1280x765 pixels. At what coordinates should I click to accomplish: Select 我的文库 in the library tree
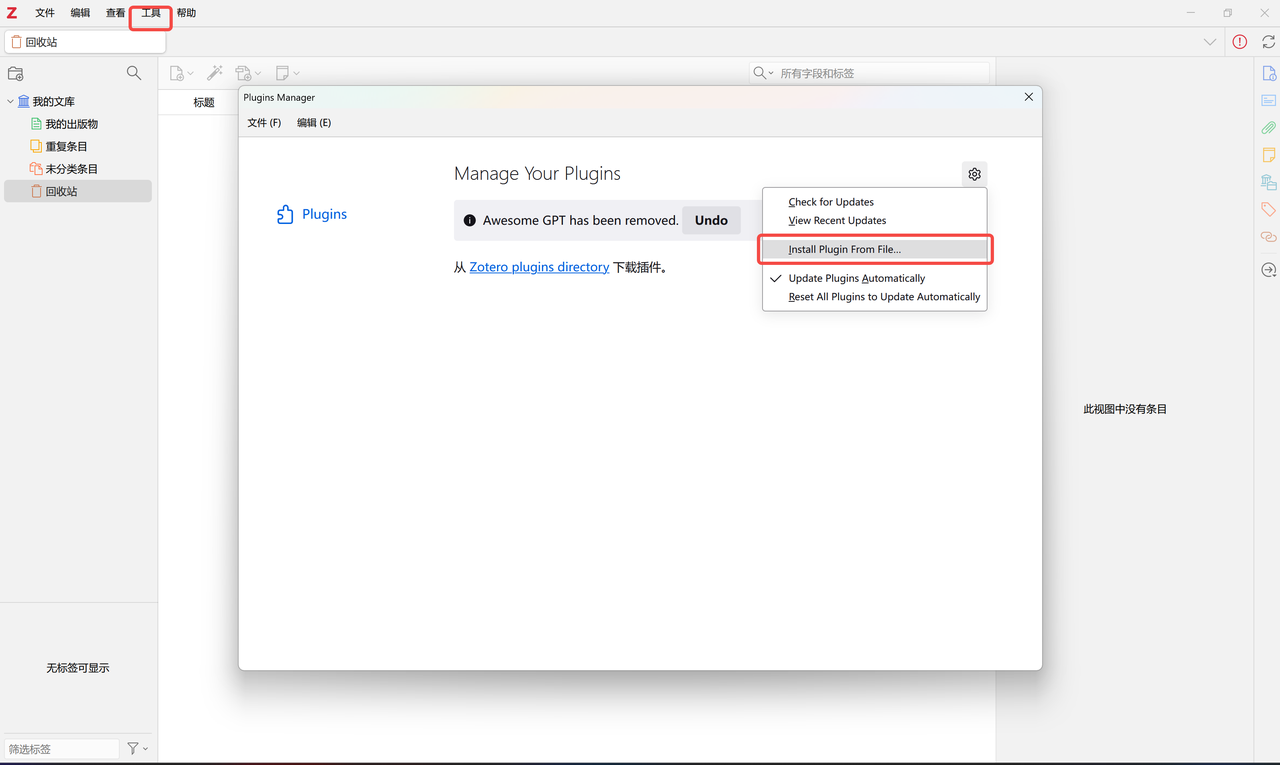coord(53,102)
